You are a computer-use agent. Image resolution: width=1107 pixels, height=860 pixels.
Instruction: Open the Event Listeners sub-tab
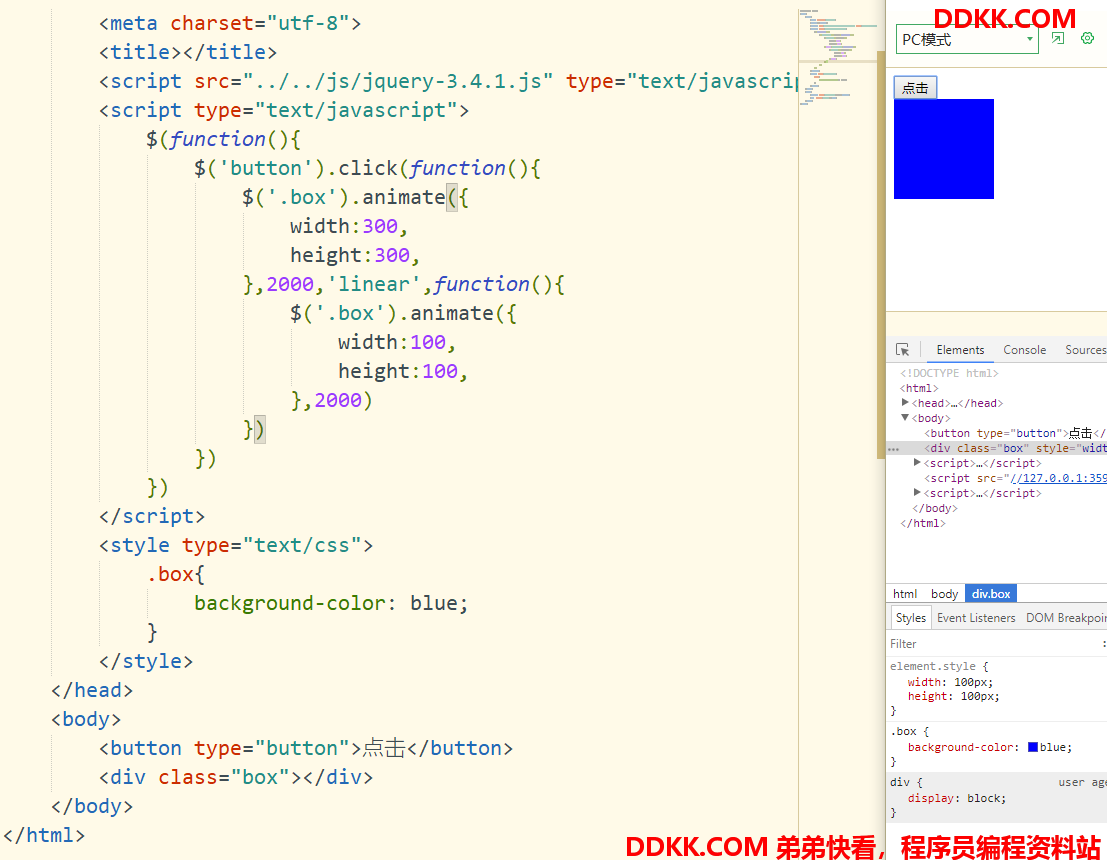[976, 618]
